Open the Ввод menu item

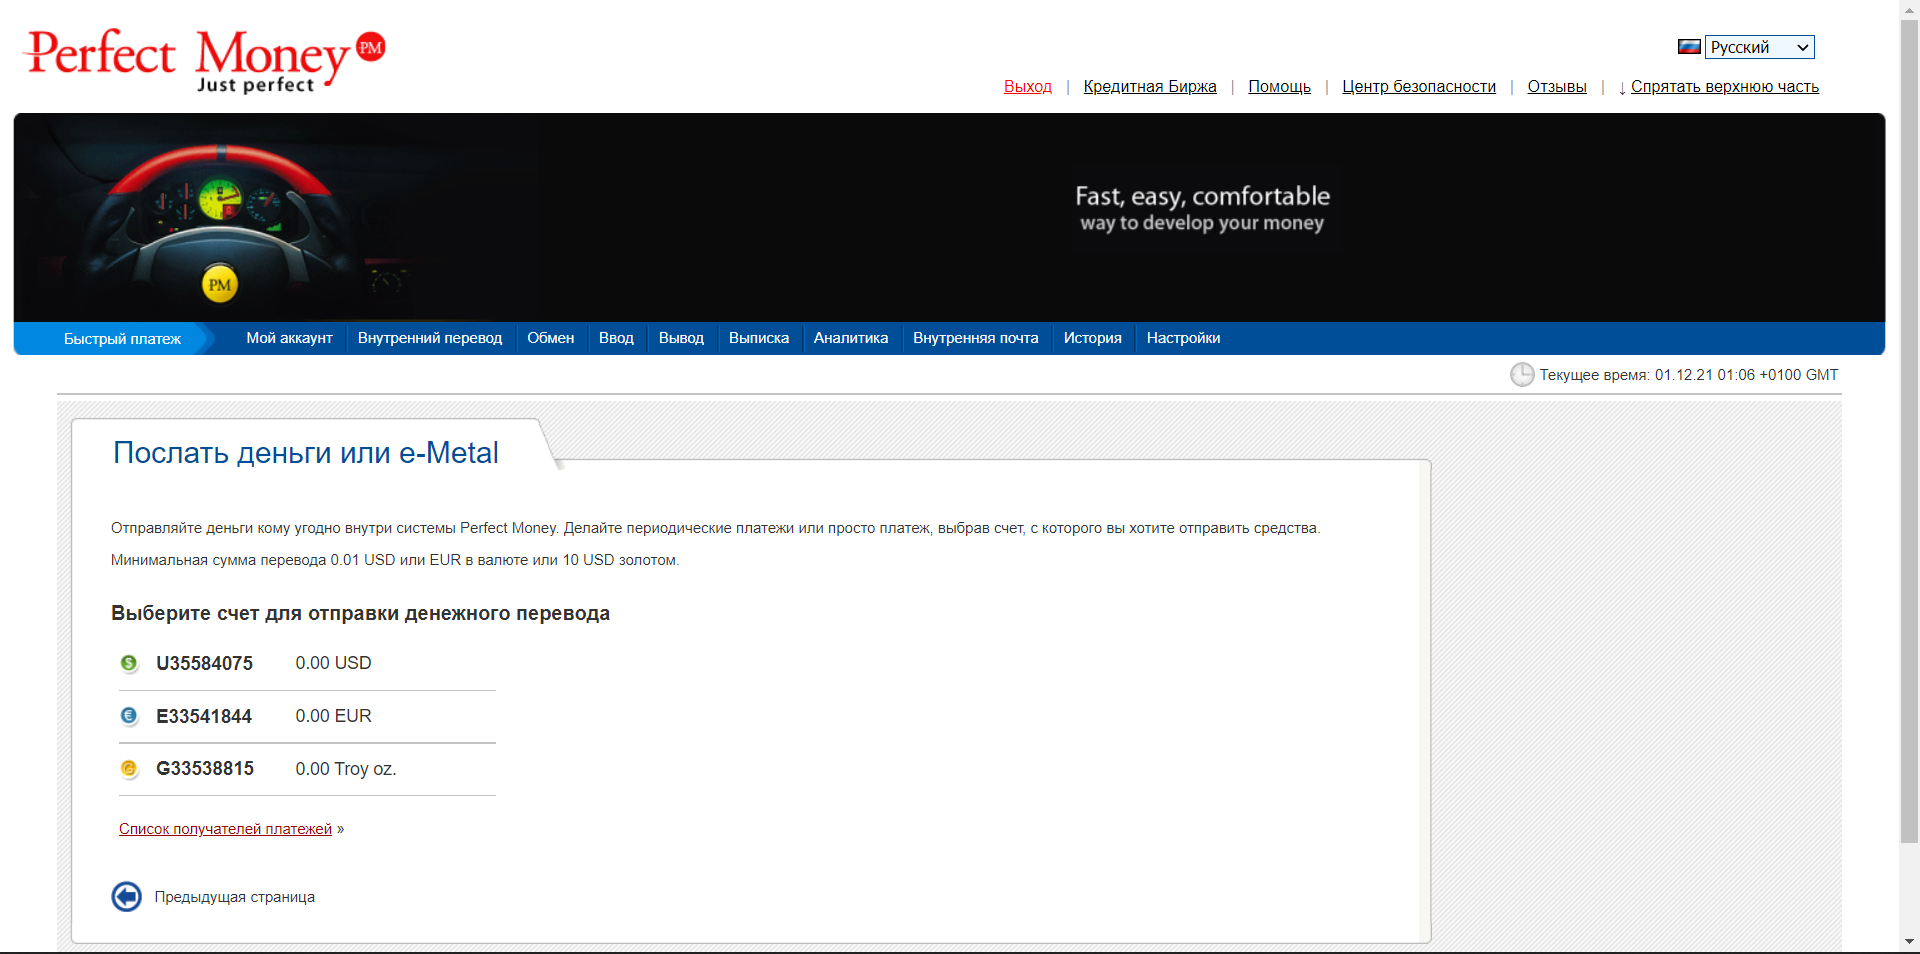(x=616, y=338)
